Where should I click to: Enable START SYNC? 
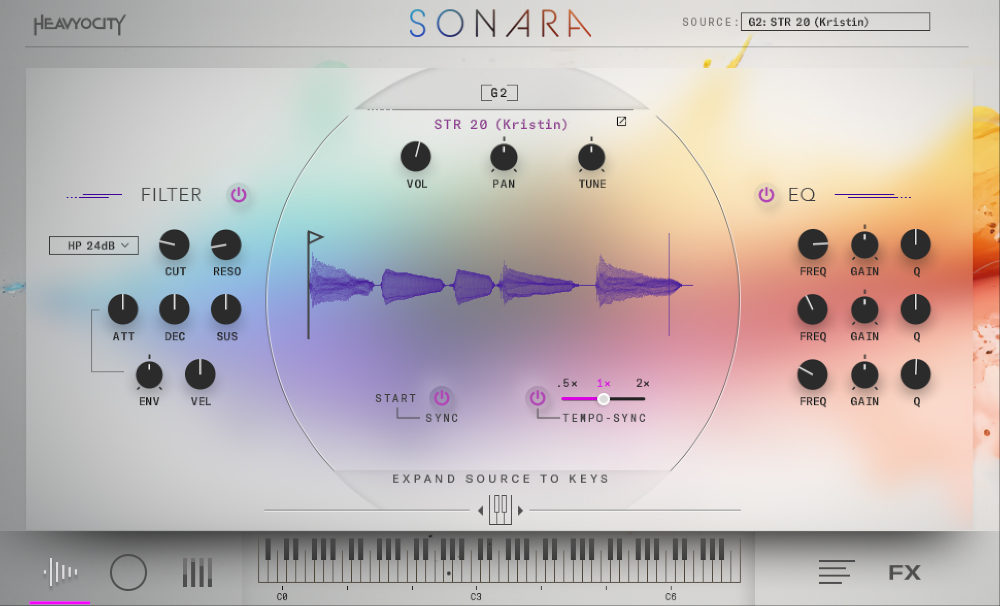pyautogui.click(x=440, y=397)
